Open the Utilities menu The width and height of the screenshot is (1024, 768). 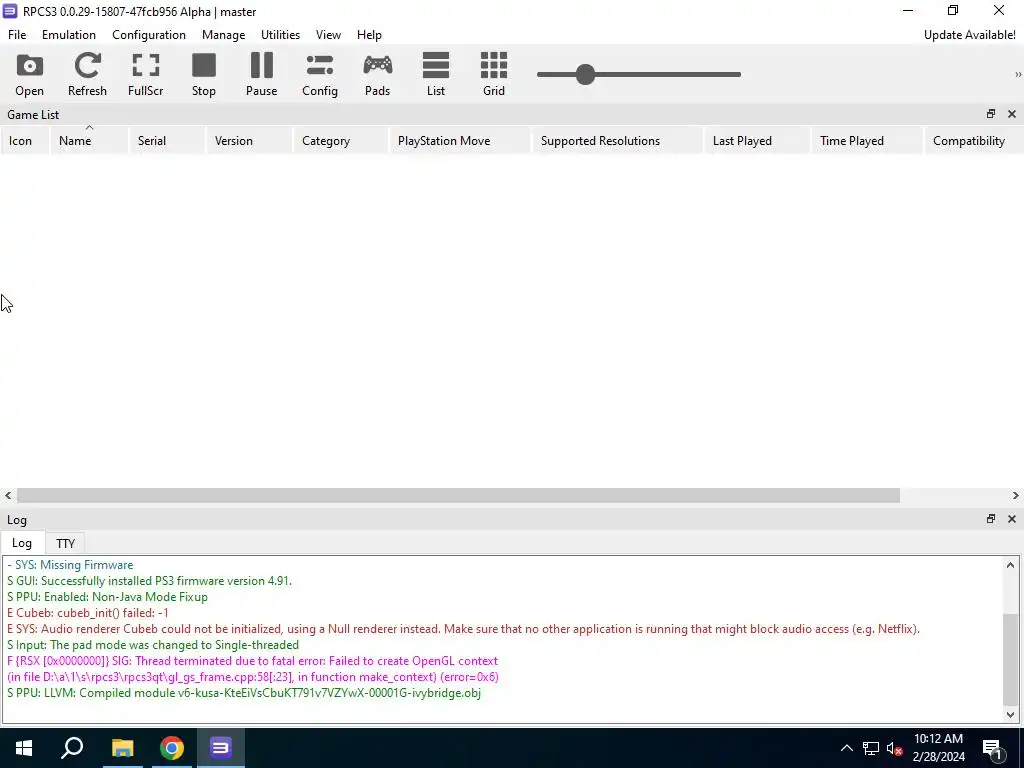click(280, 35)
